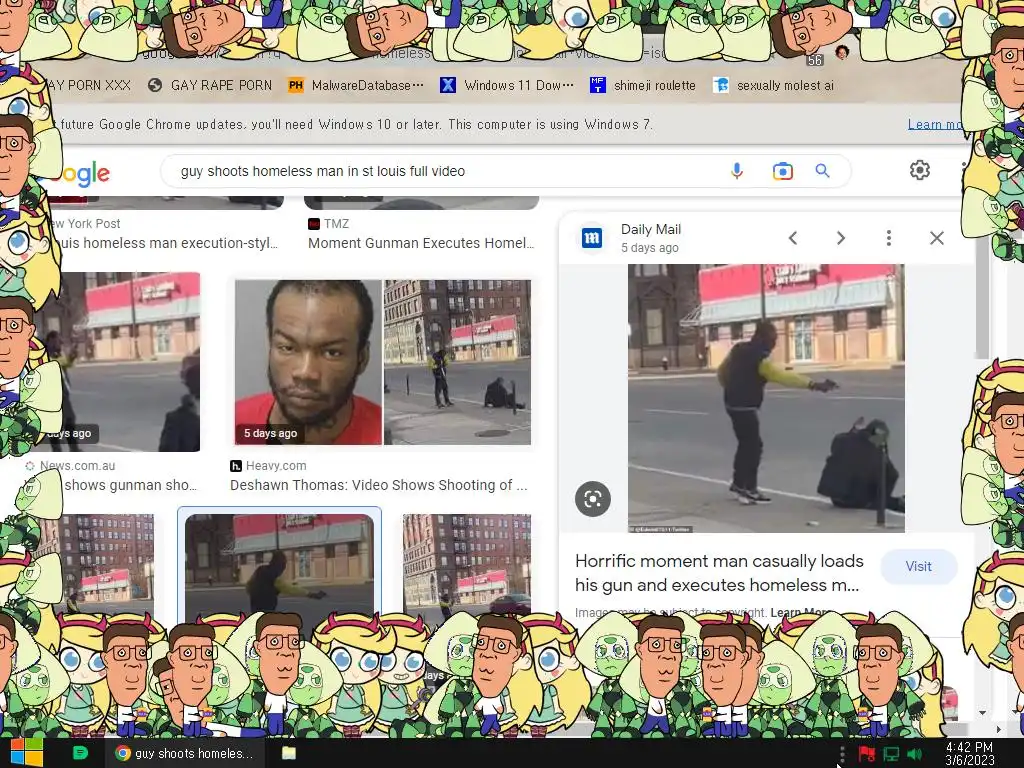Click the highlighted selected image thumbnail
This screenshot has height=768, width=1024.
[280, 565]
